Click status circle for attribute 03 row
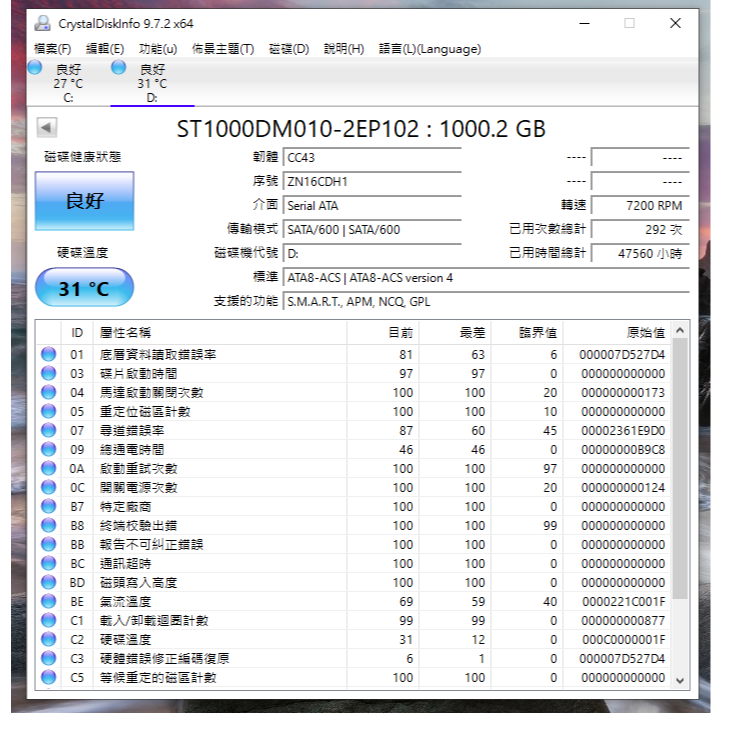 (48, 373)
